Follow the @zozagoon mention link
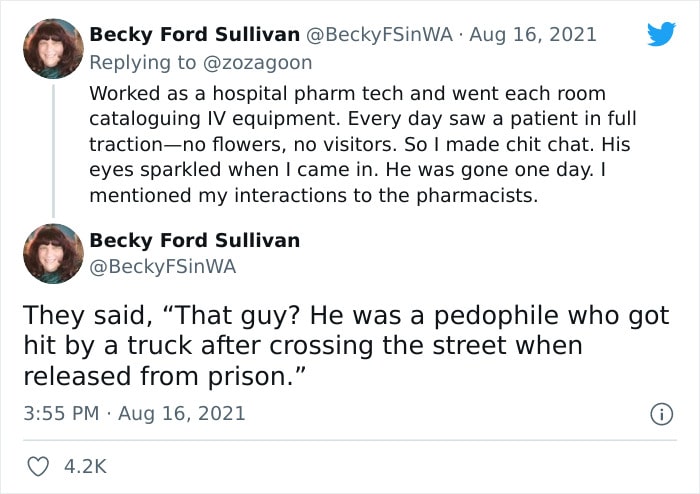 [x=258, y=62]
